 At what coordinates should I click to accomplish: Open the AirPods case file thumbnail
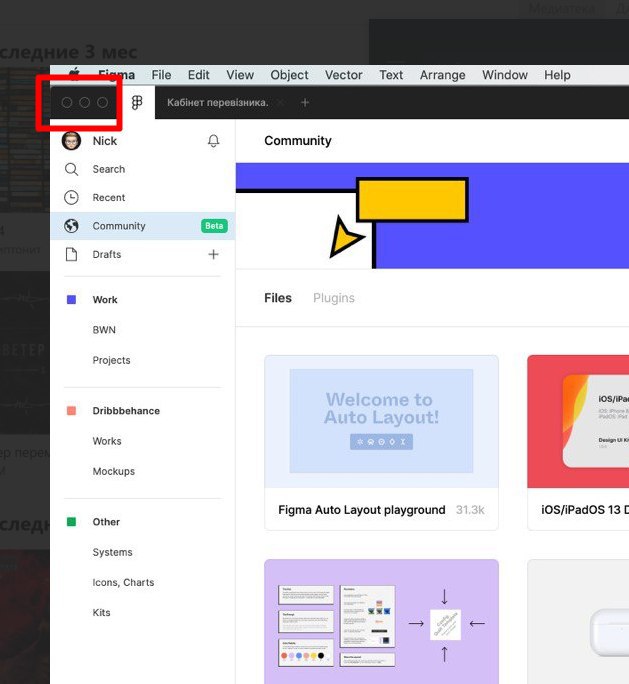click(x=578, y=622)
